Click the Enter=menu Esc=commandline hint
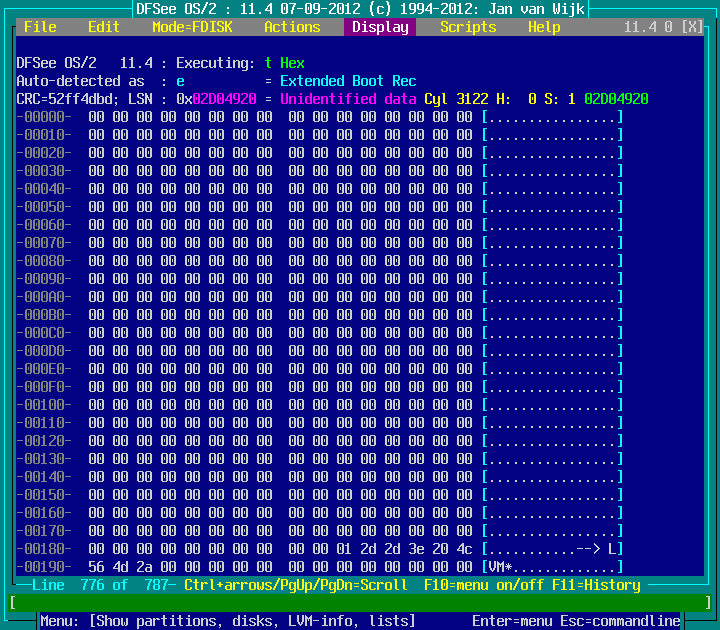Screen dimensions: 720x630 click(x=576, y=621)
